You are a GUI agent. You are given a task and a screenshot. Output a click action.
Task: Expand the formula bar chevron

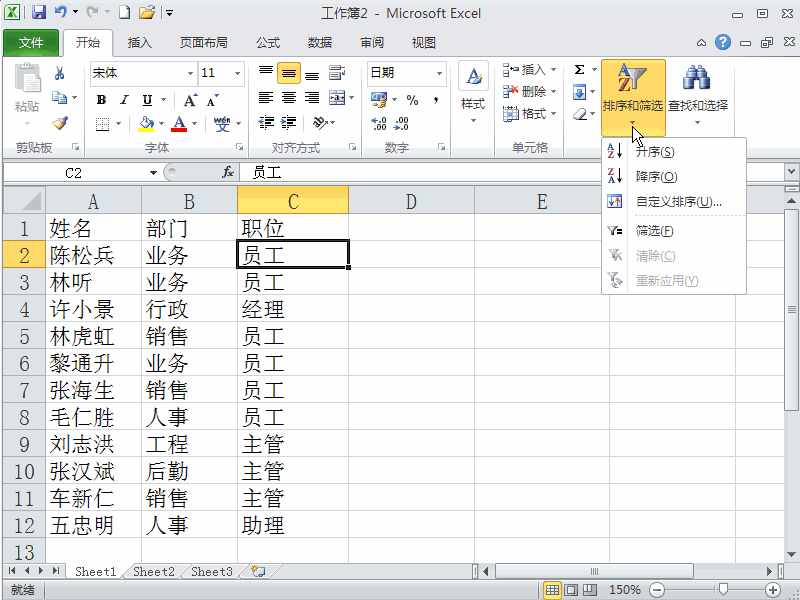tap(791, 172)
